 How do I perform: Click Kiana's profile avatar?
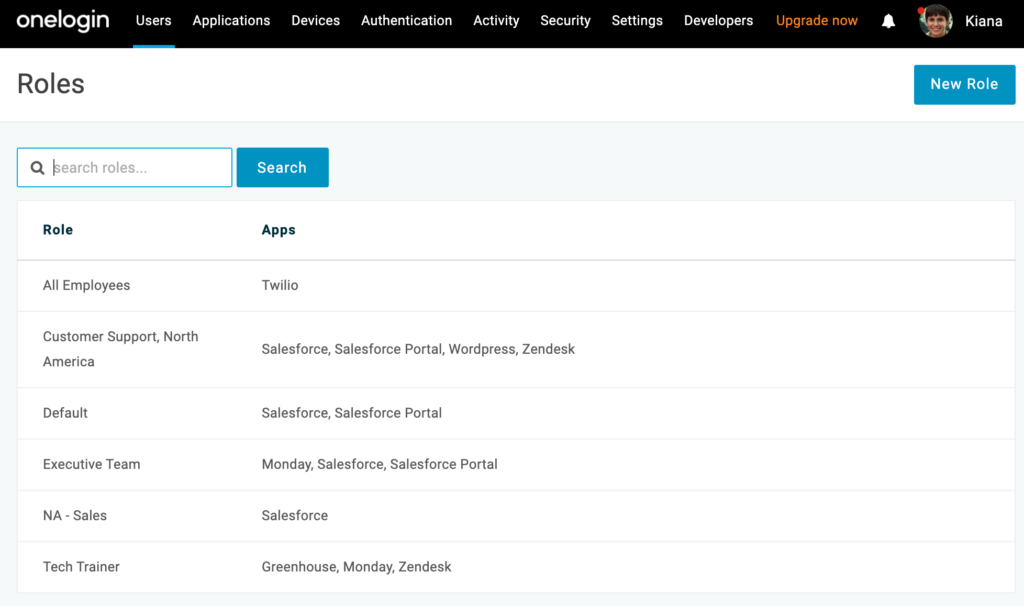(x=934, y=20)
